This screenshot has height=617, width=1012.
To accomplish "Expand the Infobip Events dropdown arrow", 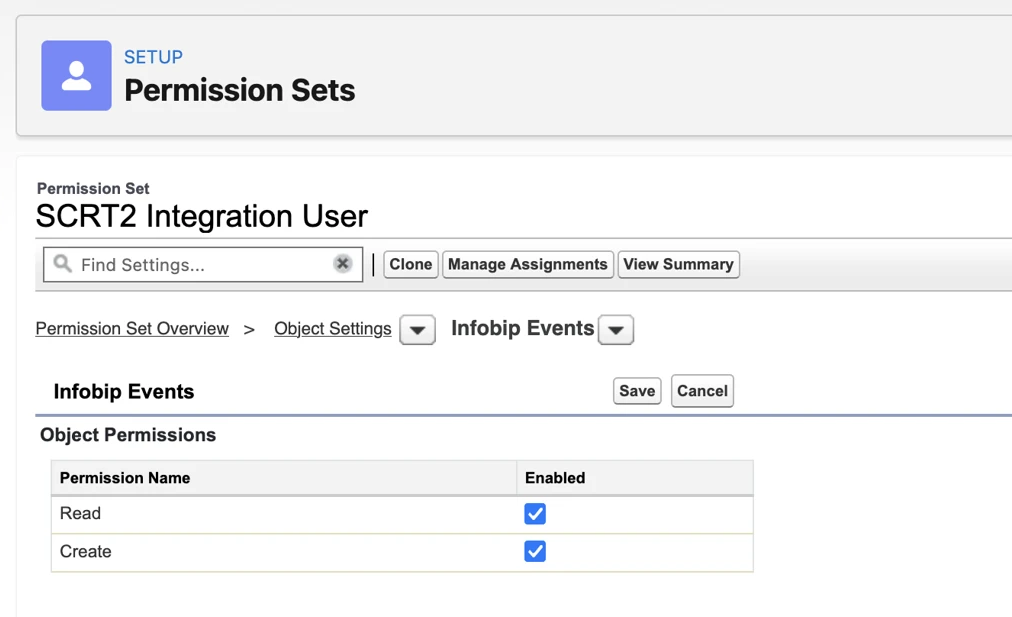I will (x=616, y=330).
